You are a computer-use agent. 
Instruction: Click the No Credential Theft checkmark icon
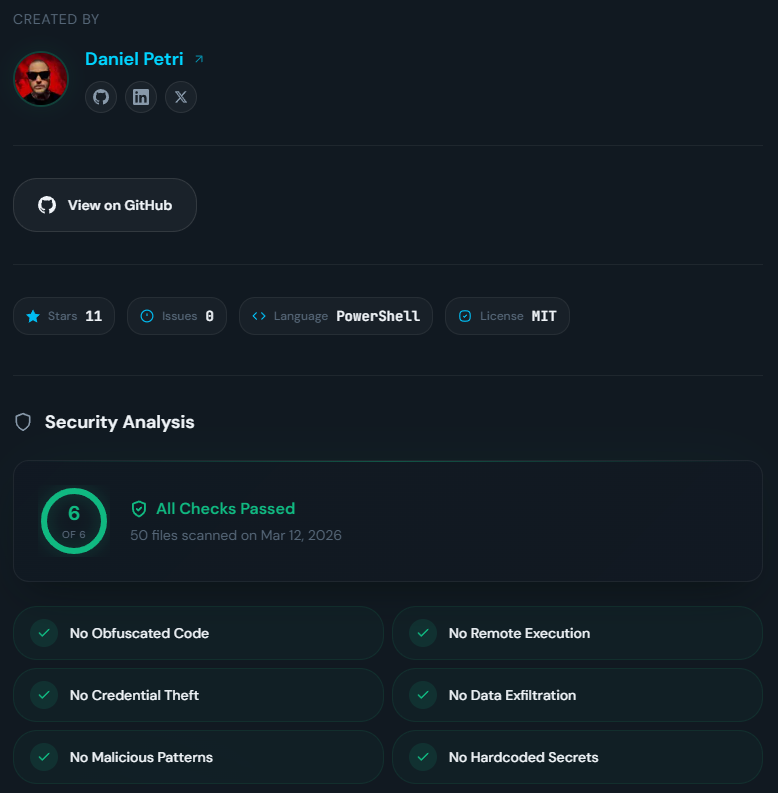click(44, 695)
